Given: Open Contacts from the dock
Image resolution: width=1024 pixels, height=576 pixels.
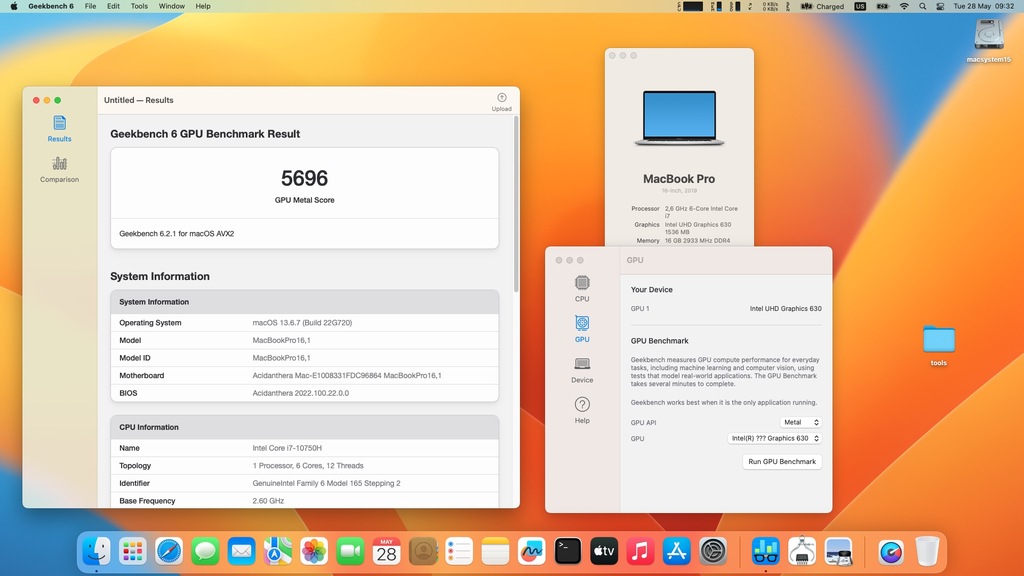Looking at the screenshot, I should click(x=423, y=552).
